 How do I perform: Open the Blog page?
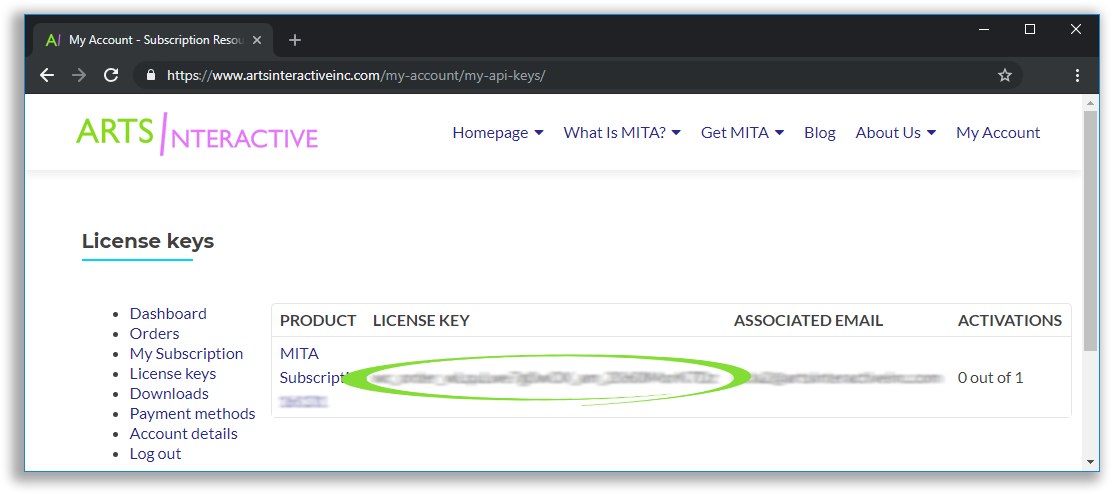coord(820,133)
